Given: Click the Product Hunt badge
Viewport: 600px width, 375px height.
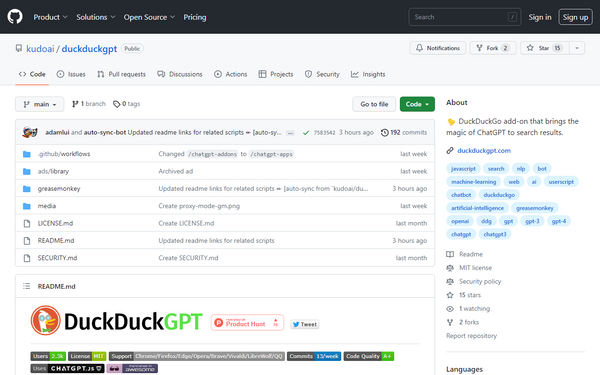Looking at the screenshot, I should pyautogui.click(x=247, y=323).
